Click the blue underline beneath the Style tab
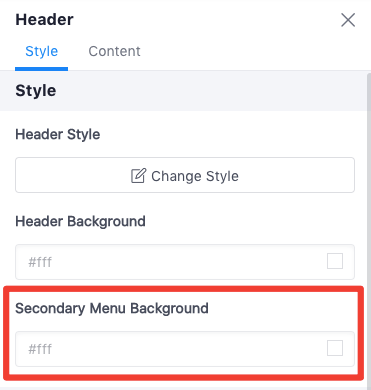The width and height of the screenshot is (371, 390). pyautogui.click(x=41, y=69)
